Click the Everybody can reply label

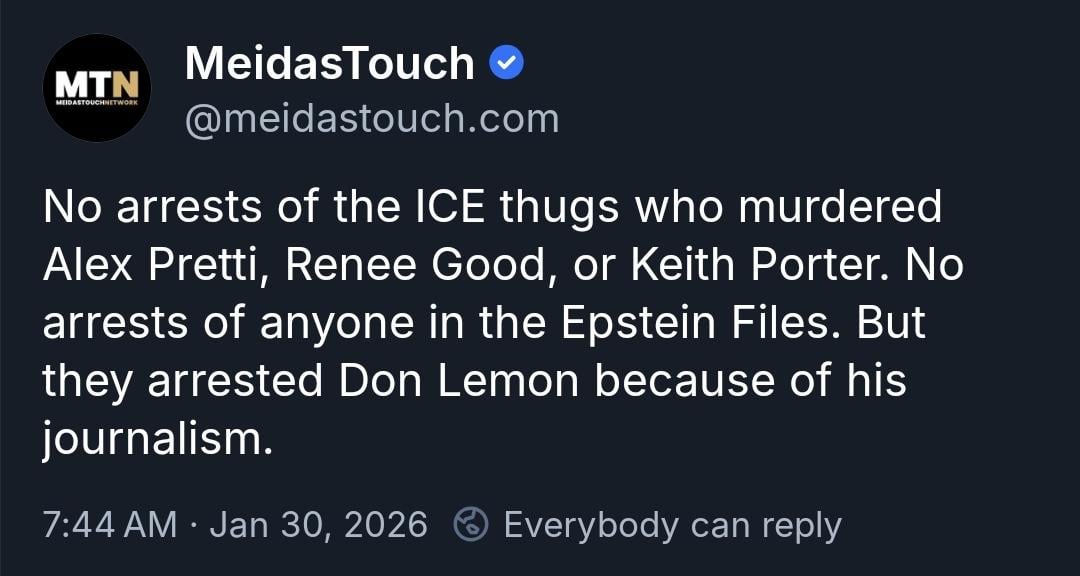click(x=672, y=525)
